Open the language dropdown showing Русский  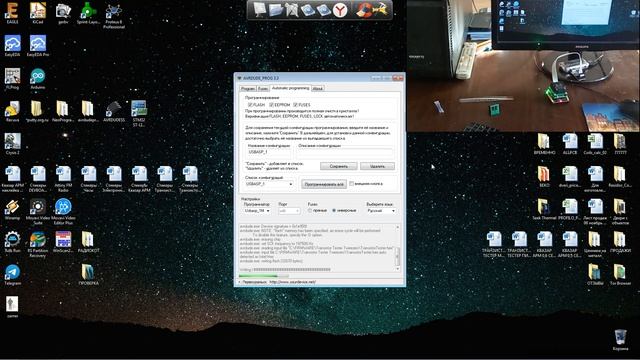click(381, 211)
